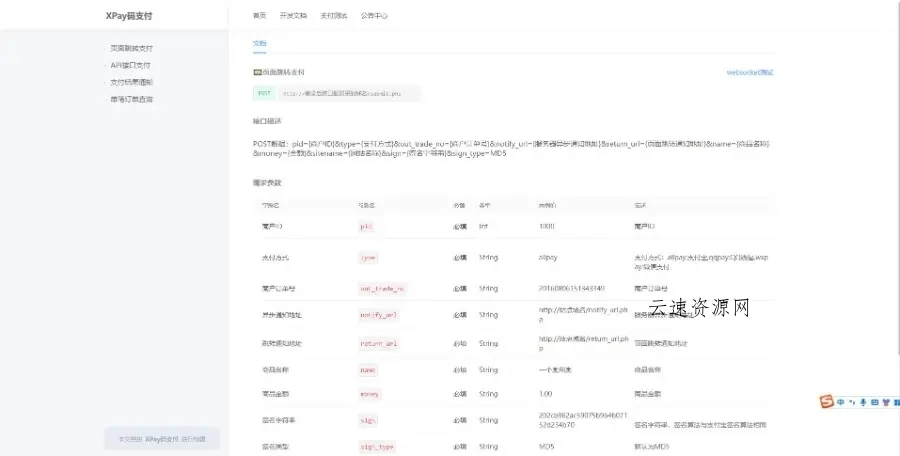Click the submit.php request URL box
The image size is (900, 456).
click(348, 93)
